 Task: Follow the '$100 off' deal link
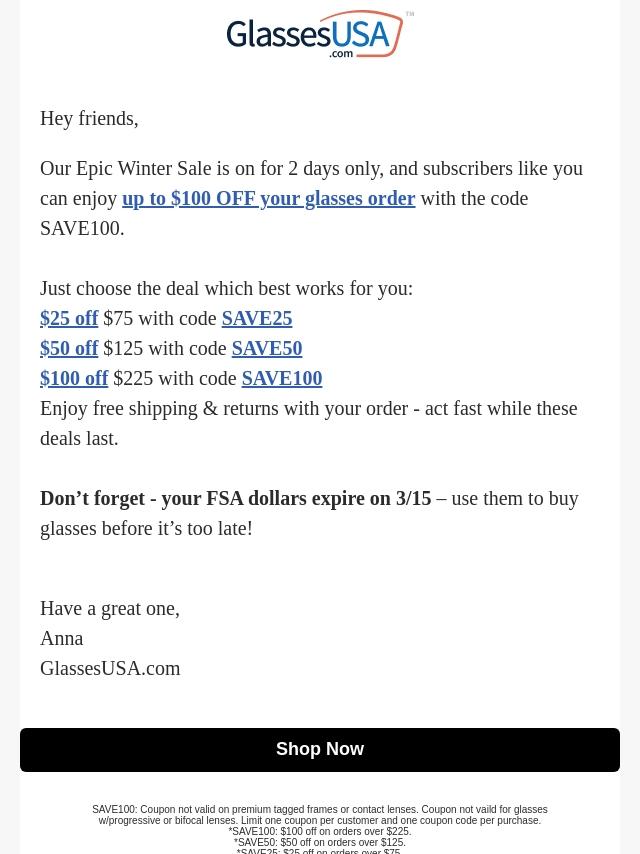pyautogui.click(x=74, y=379)
